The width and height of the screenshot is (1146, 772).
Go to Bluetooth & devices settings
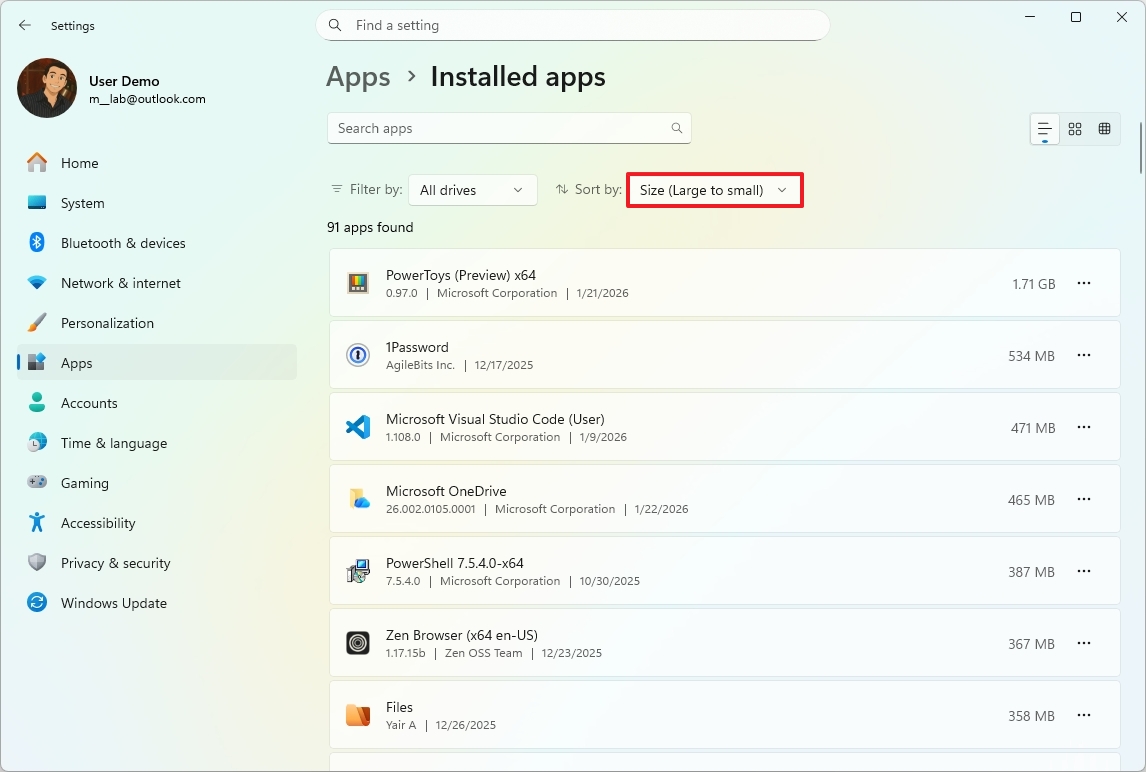[x=122, y=243]
